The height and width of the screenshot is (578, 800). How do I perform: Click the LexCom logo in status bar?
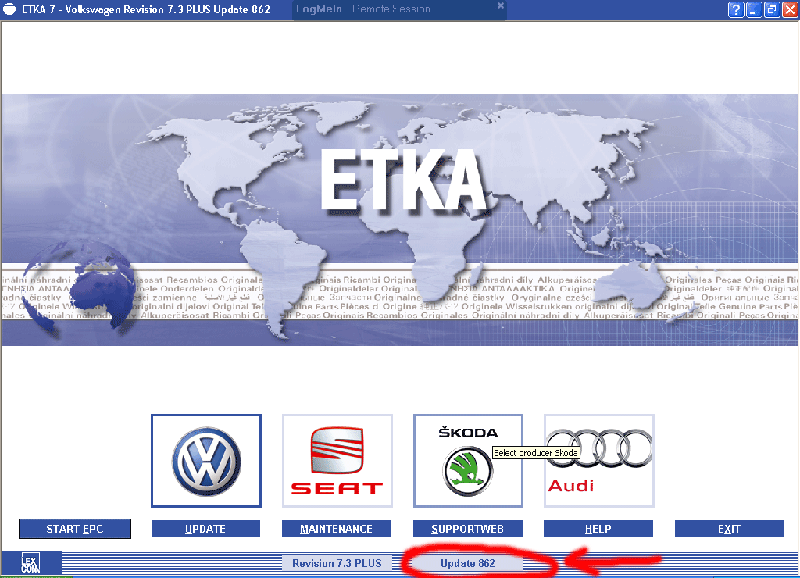[x=31, y=563]
